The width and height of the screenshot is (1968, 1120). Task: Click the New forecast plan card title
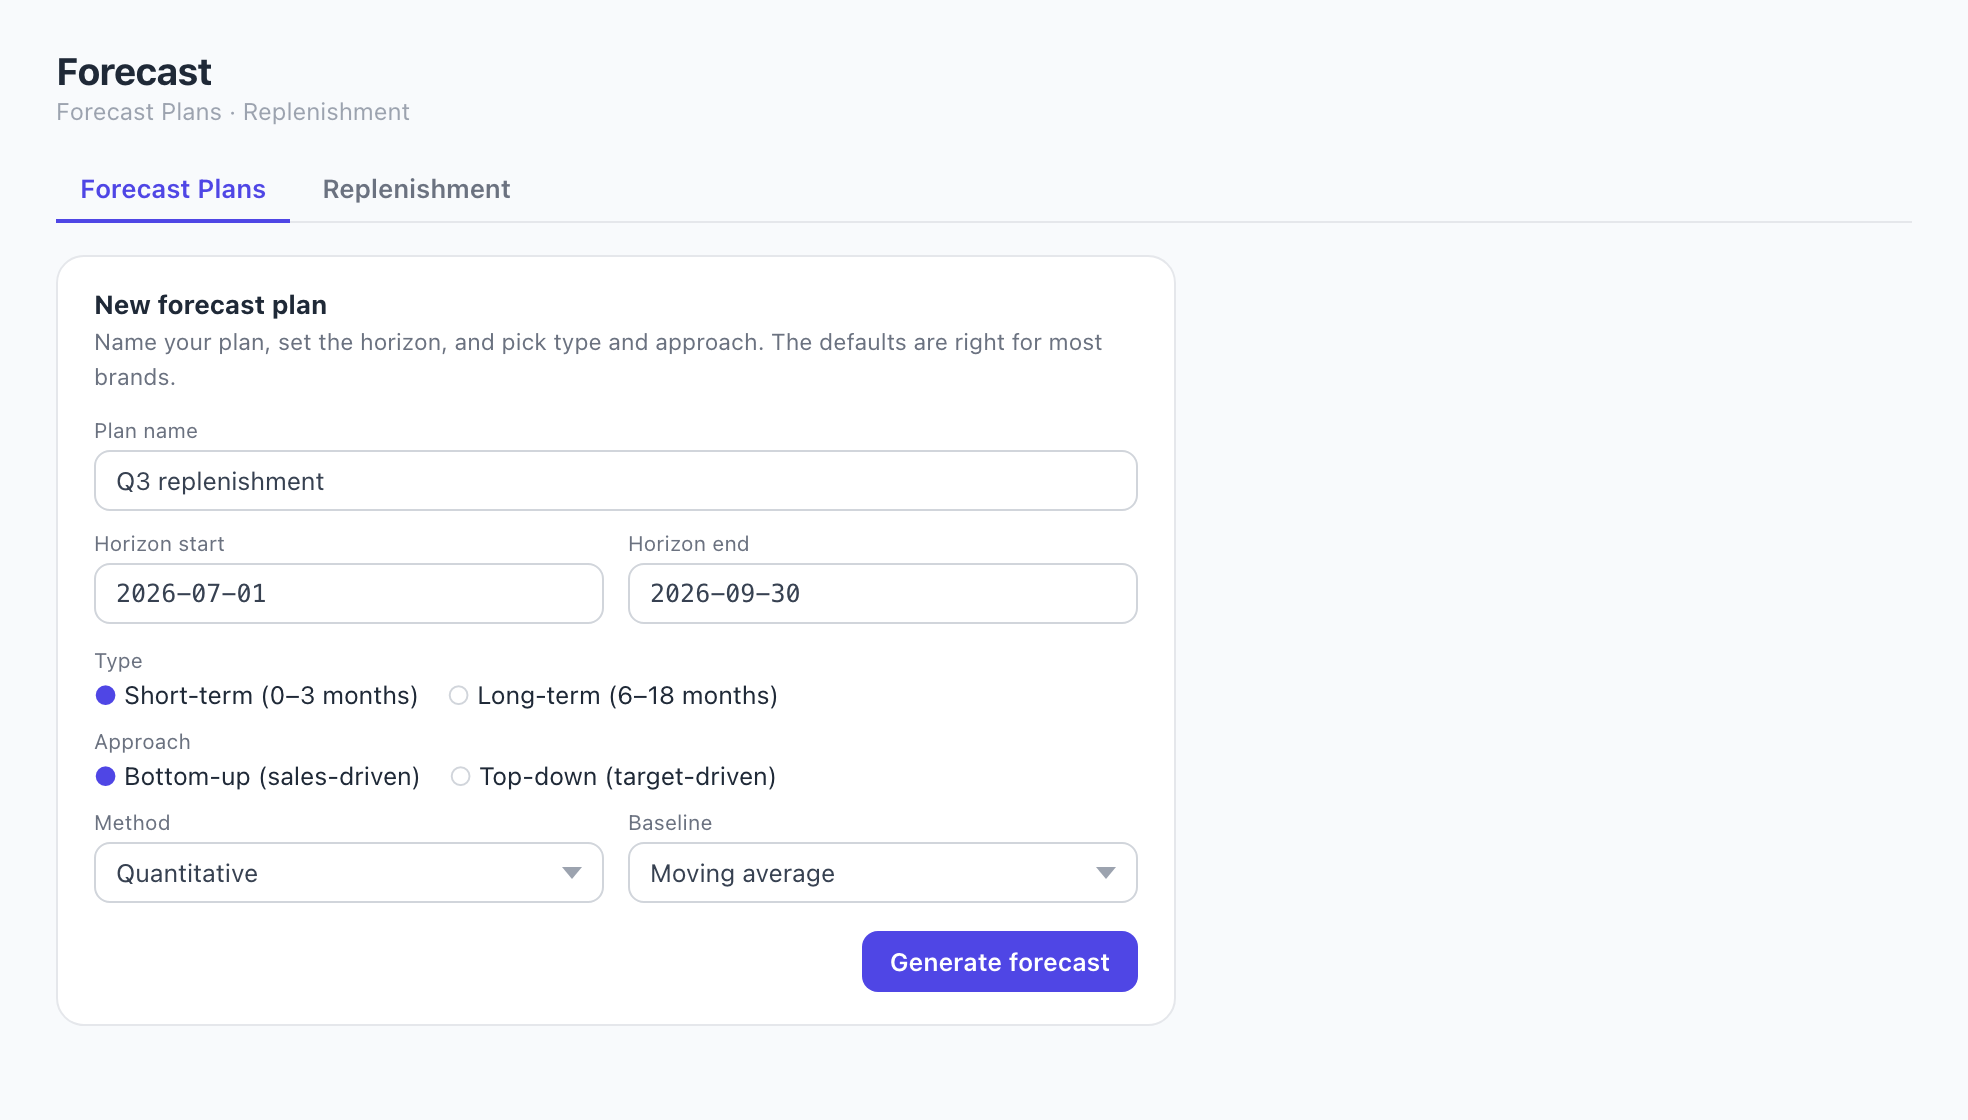point(211,305)
